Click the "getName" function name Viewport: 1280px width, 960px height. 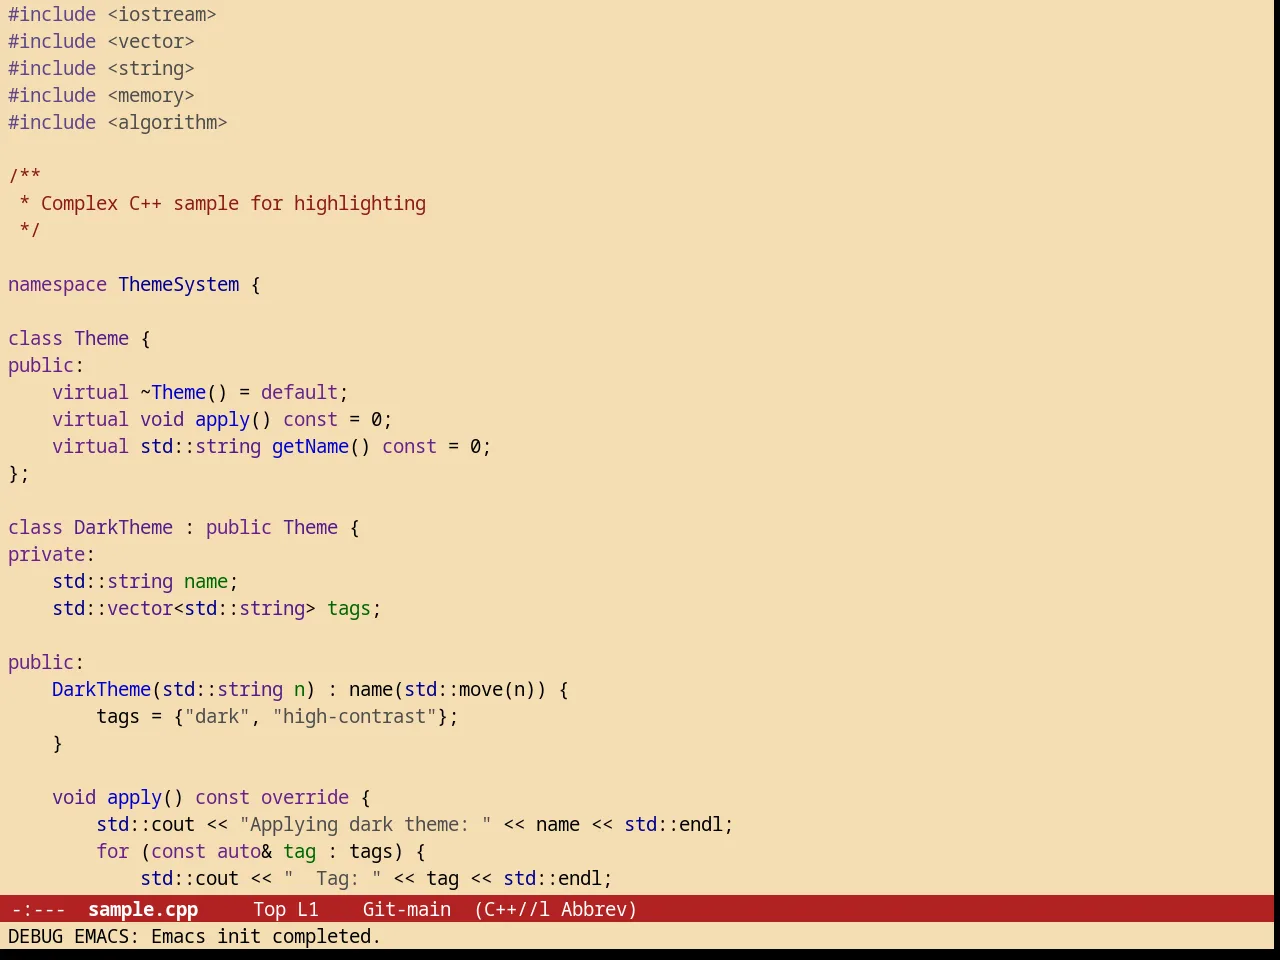pos(310,446)
